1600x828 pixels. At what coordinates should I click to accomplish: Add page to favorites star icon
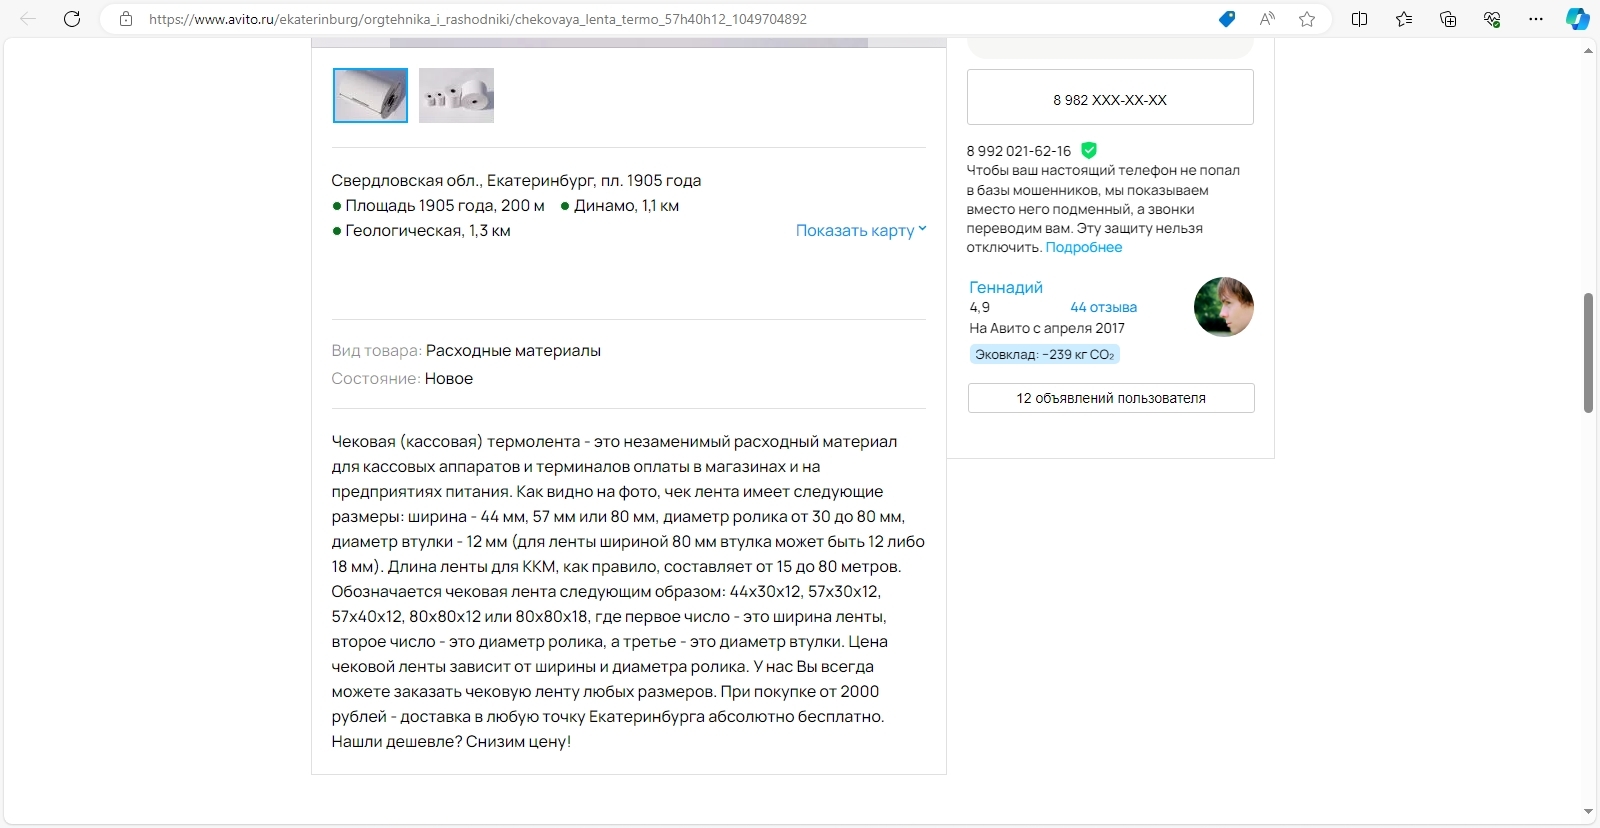pyautogui.click(x=1307, y=19)
